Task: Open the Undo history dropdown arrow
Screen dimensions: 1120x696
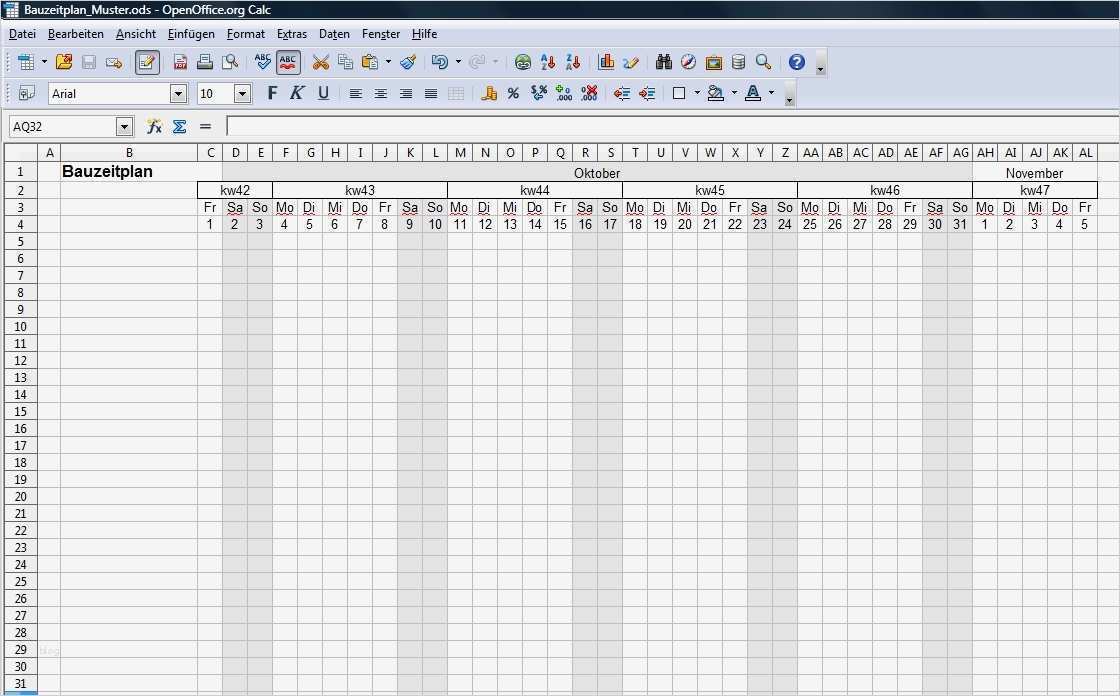Action: 459,62
